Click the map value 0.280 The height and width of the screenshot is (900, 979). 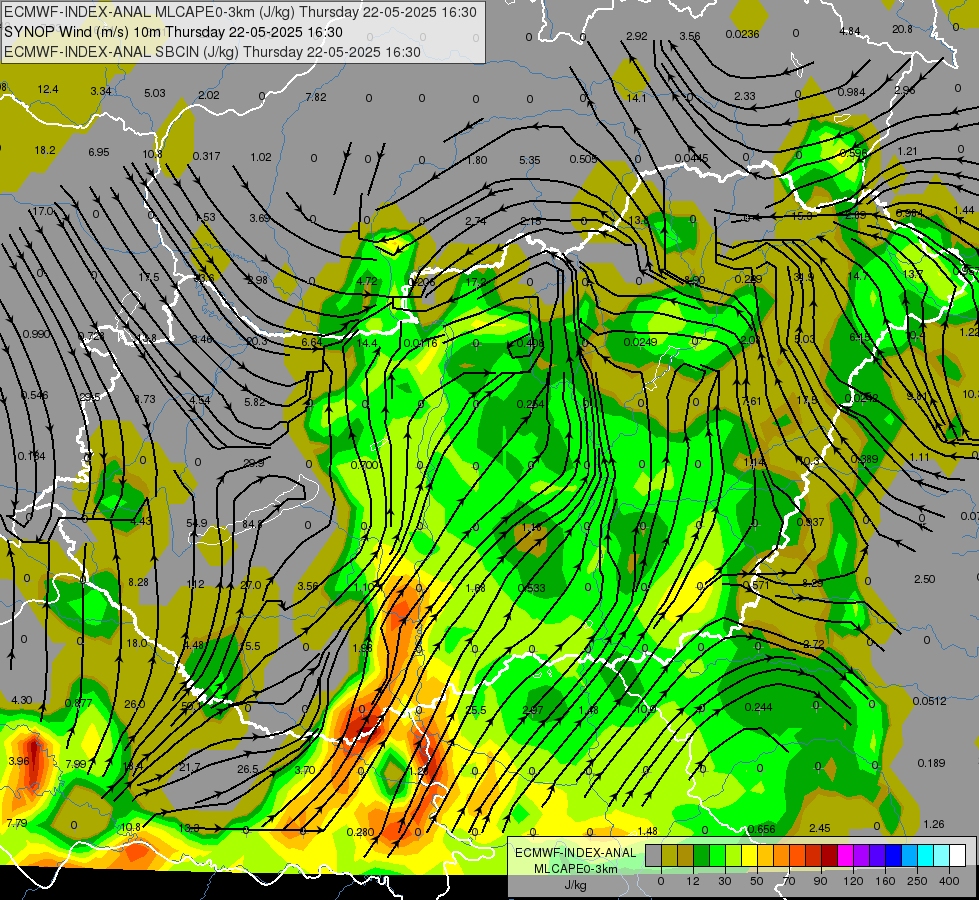pos(360,831)
